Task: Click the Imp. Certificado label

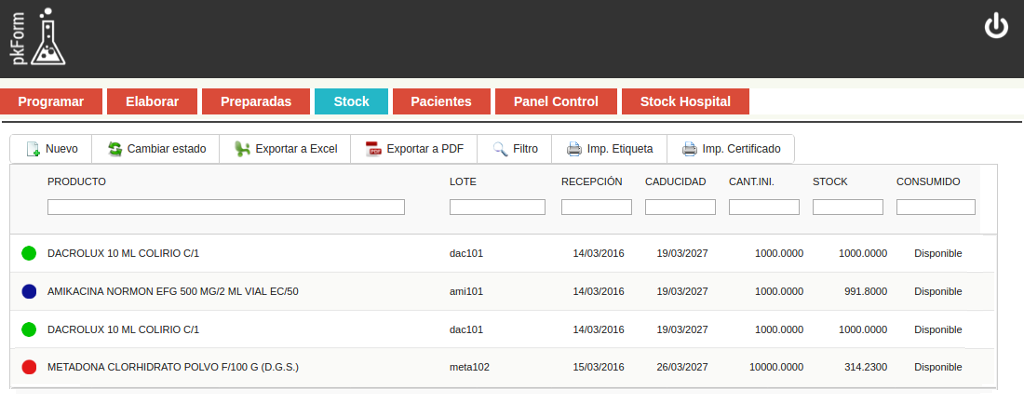Action: pos(741,149)
